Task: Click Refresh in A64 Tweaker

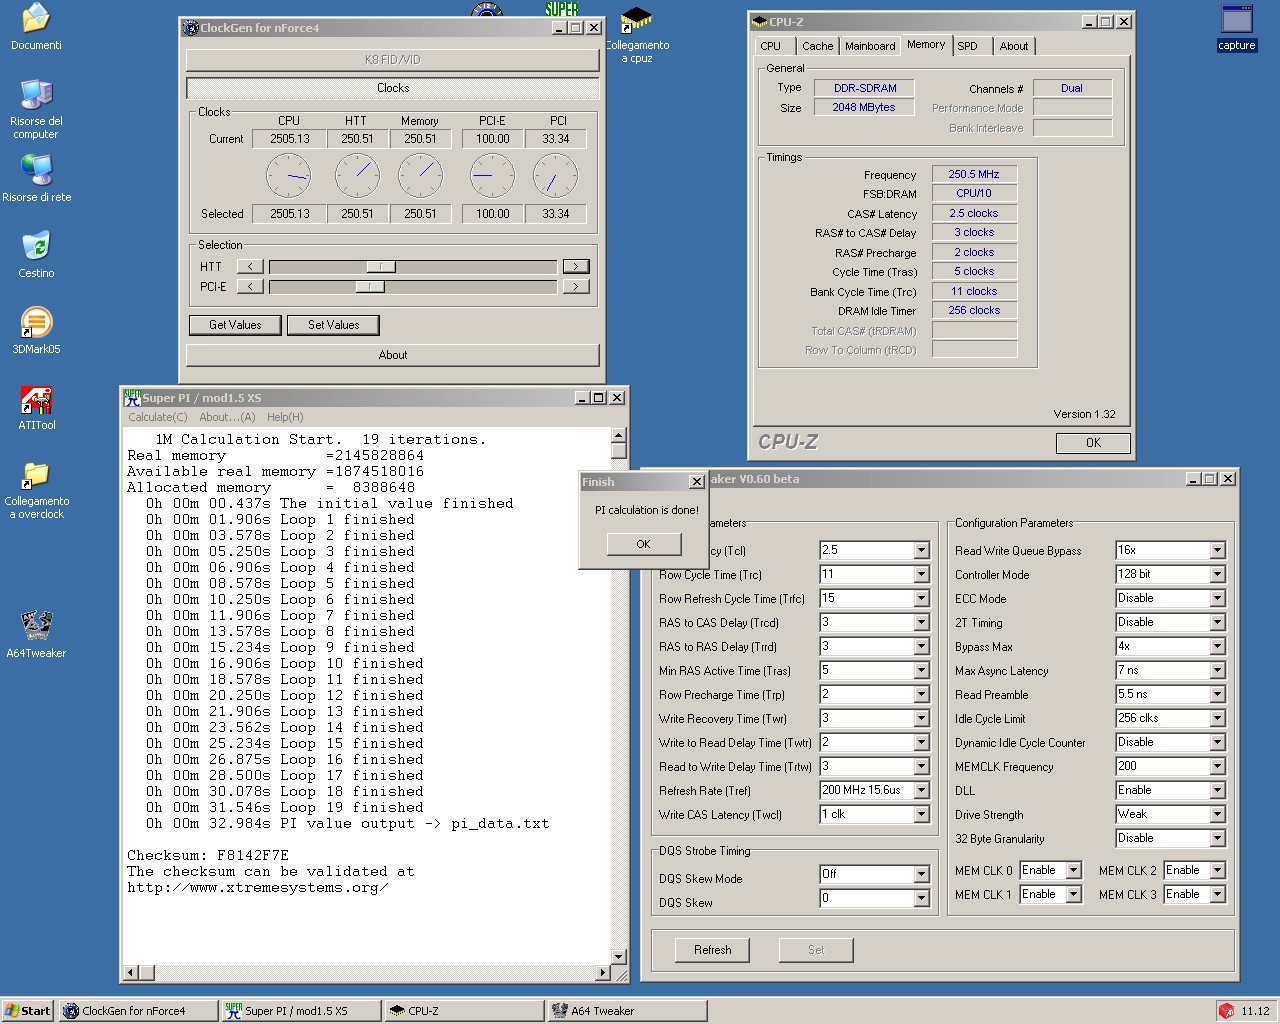Action: [x=713, y=950]
